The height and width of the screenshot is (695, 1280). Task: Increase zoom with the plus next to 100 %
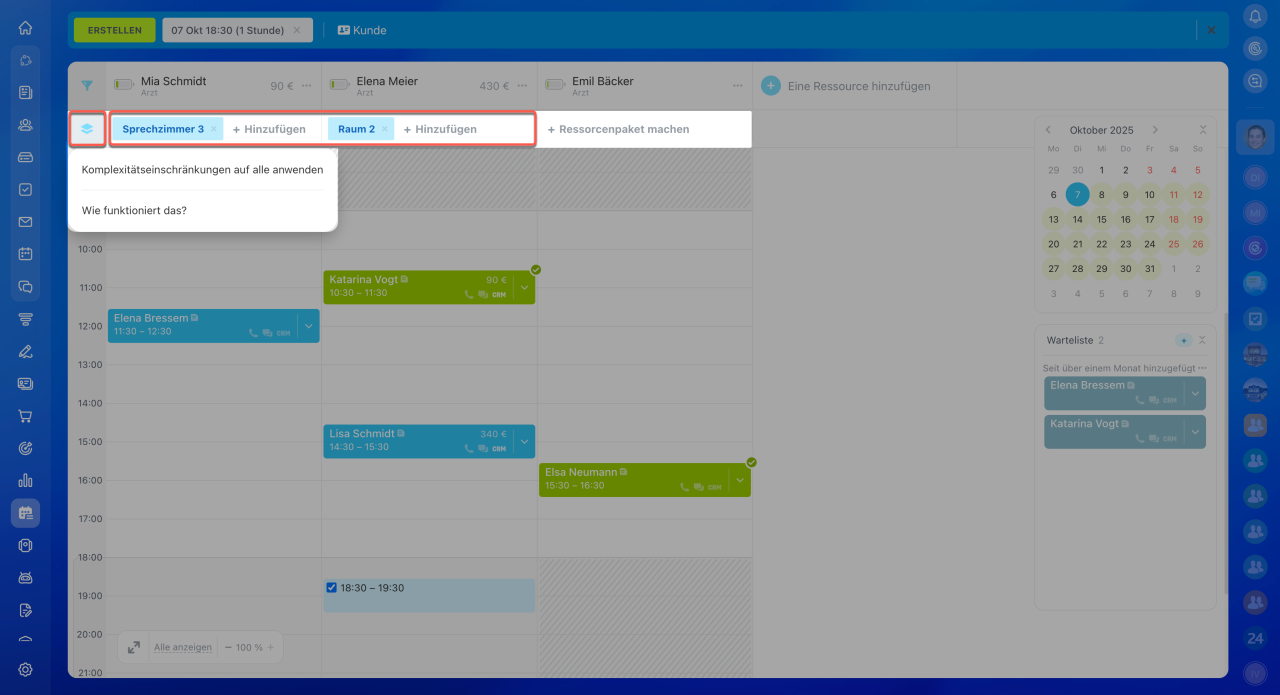tap(270, 647)
